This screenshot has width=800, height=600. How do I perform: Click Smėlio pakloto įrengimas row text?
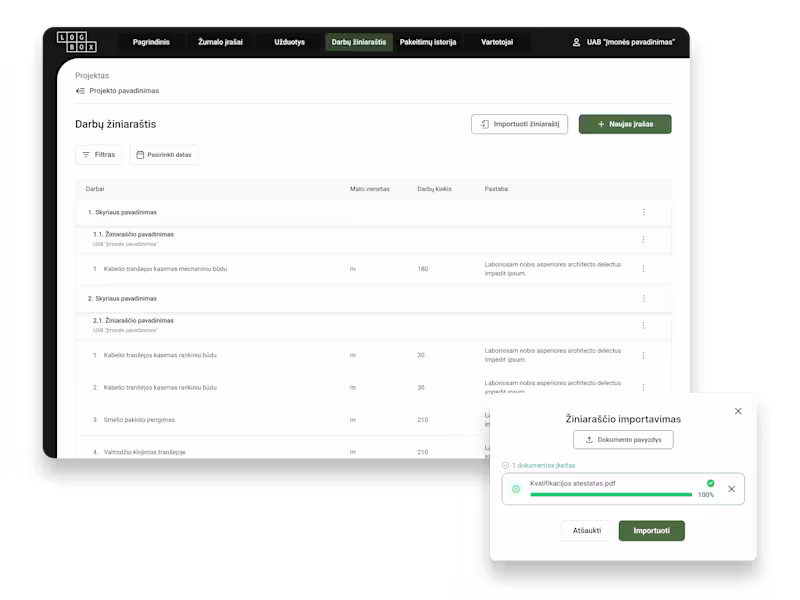click(139, 420)
